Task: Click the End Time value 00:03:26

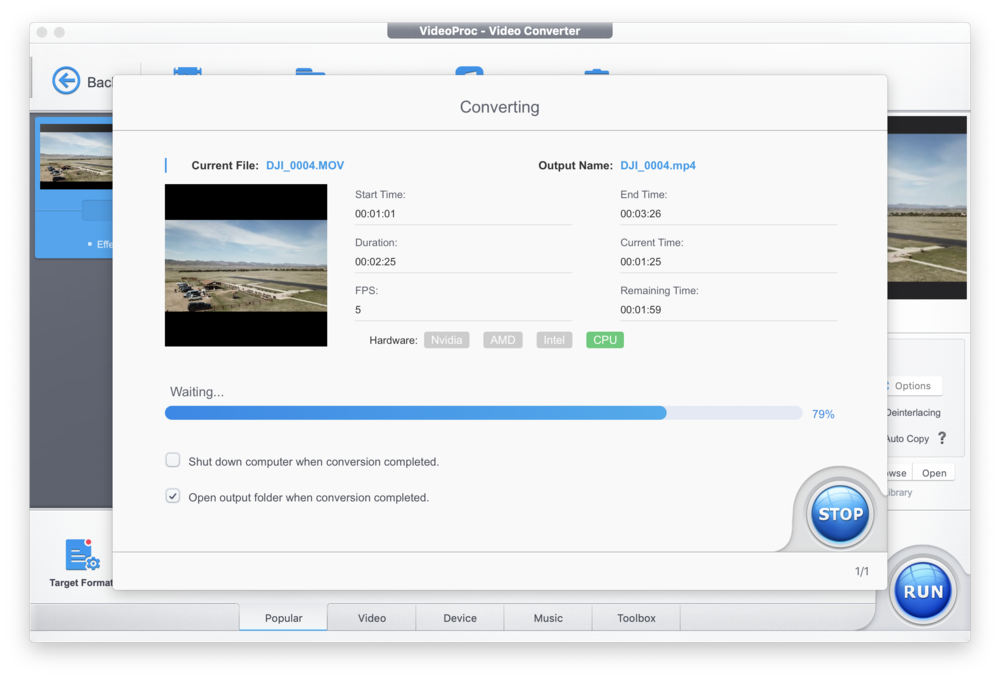Action: 640,214
